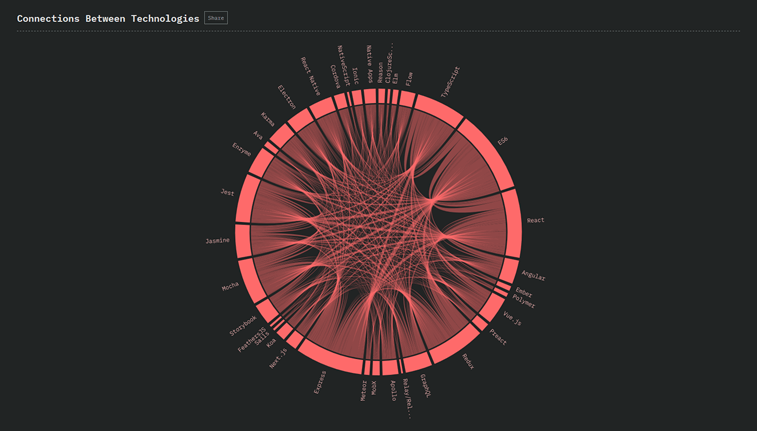Select the 'Vue.js' label
The width and height of the screenshot is (757, 431).
click(x=512, y=319)
